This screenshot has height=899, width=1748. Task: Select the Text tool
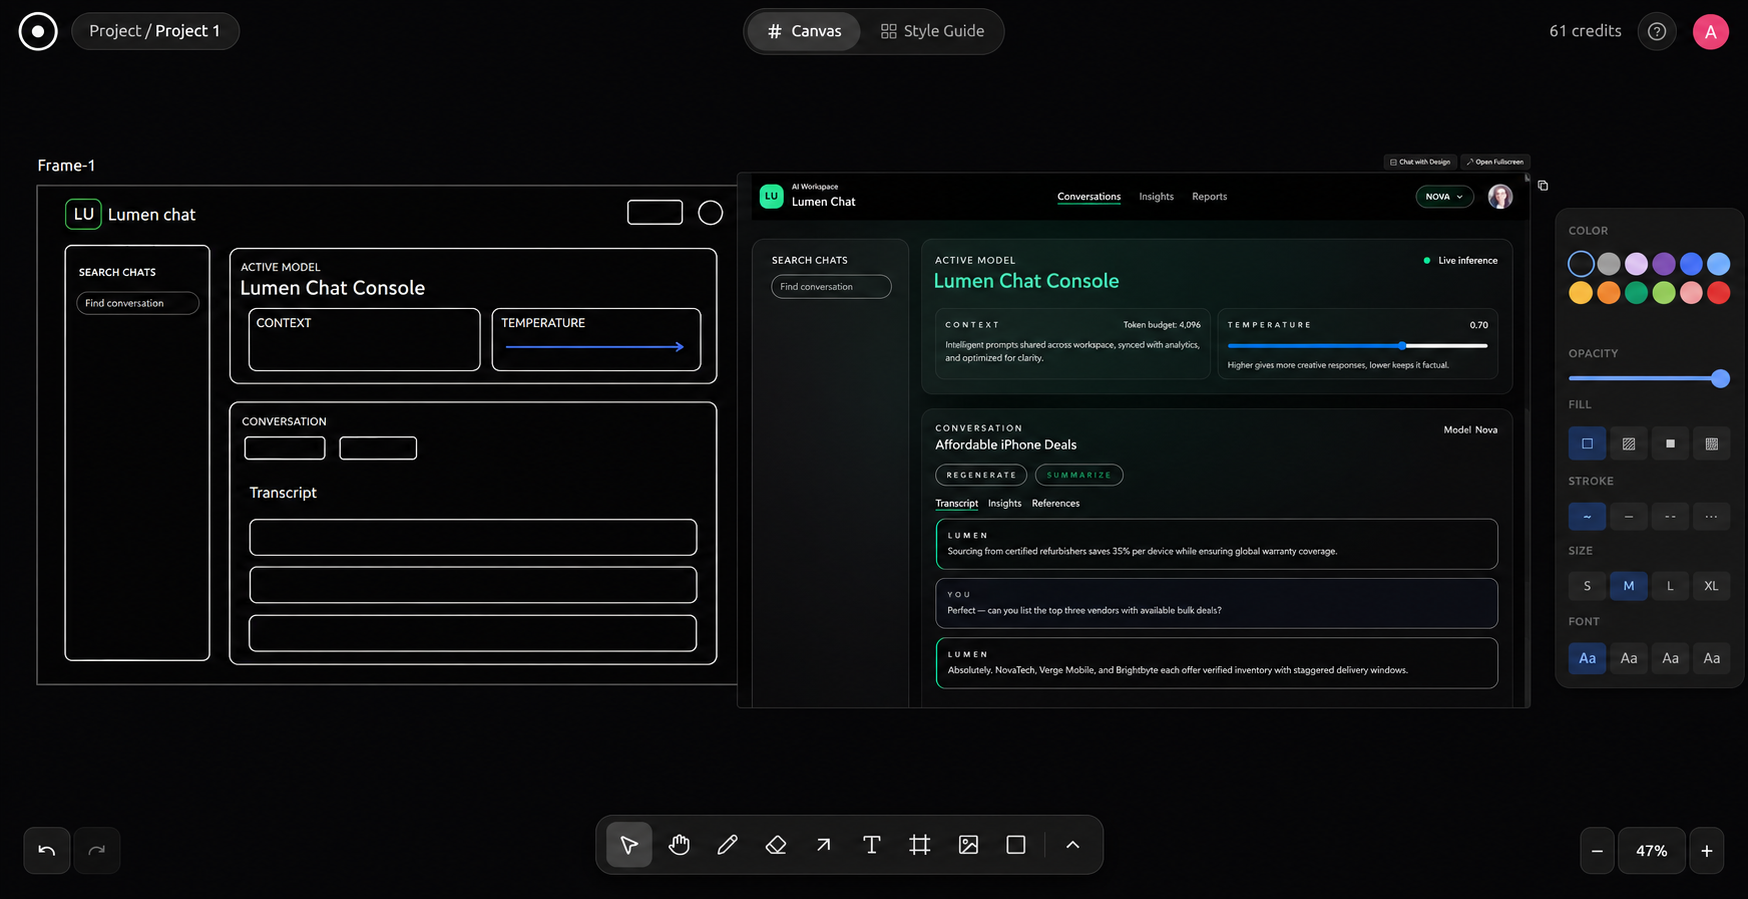[x=871, y=845]
